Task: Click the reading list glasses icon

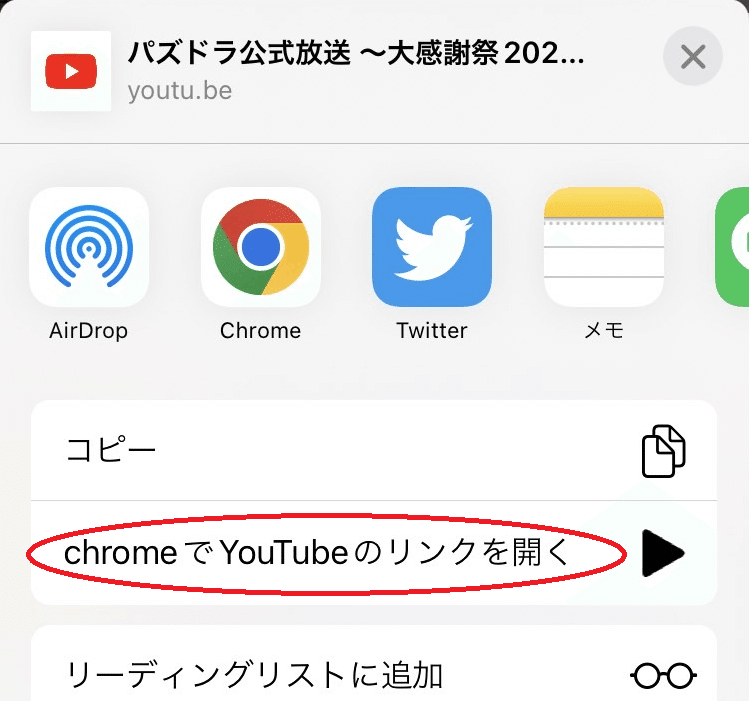Action: (x=663, y=675)
